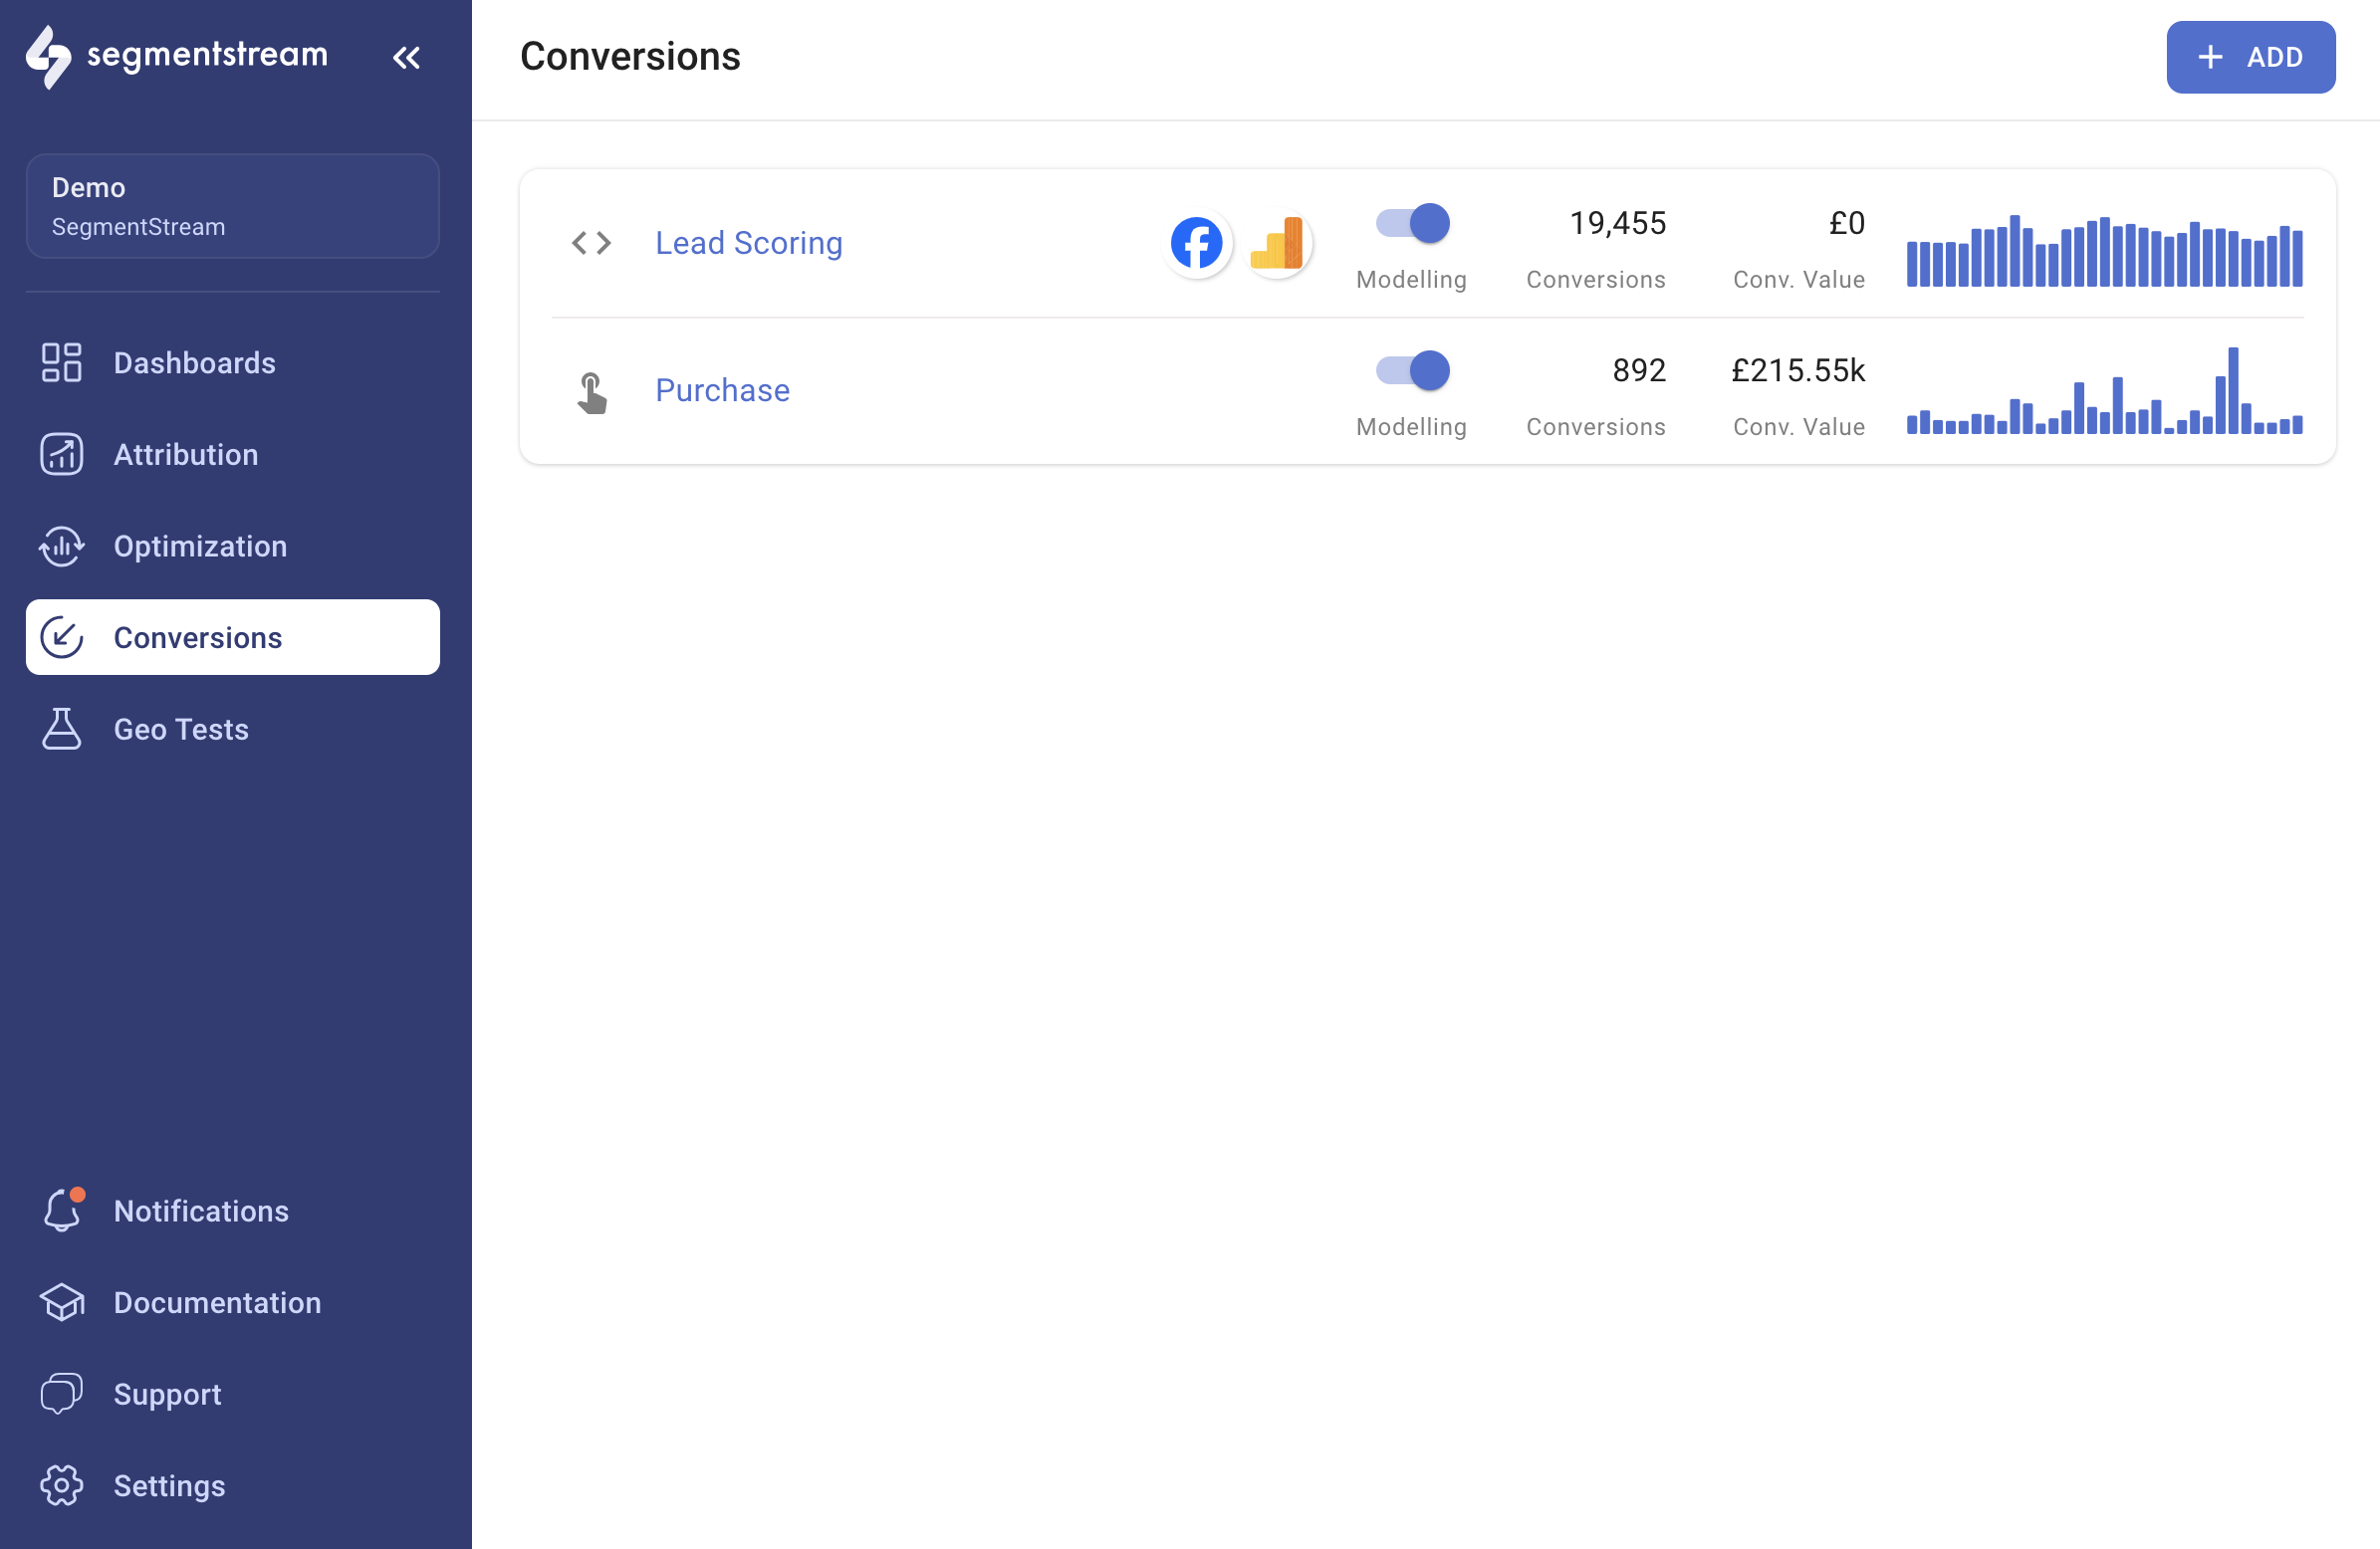Click the Geo Tests flask icon
Screen dimensions: 2380x1549
point(61,729)
